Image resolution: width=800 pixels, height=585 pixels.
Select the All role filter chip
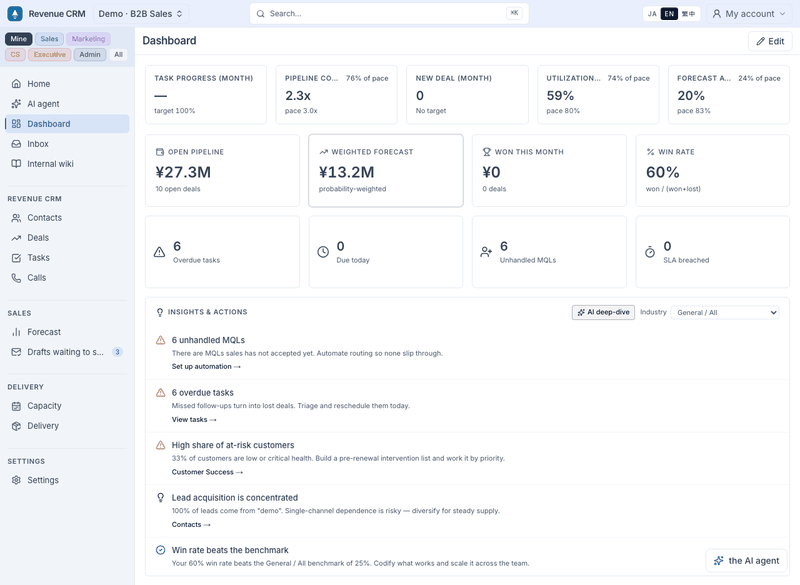coord(118,55)
